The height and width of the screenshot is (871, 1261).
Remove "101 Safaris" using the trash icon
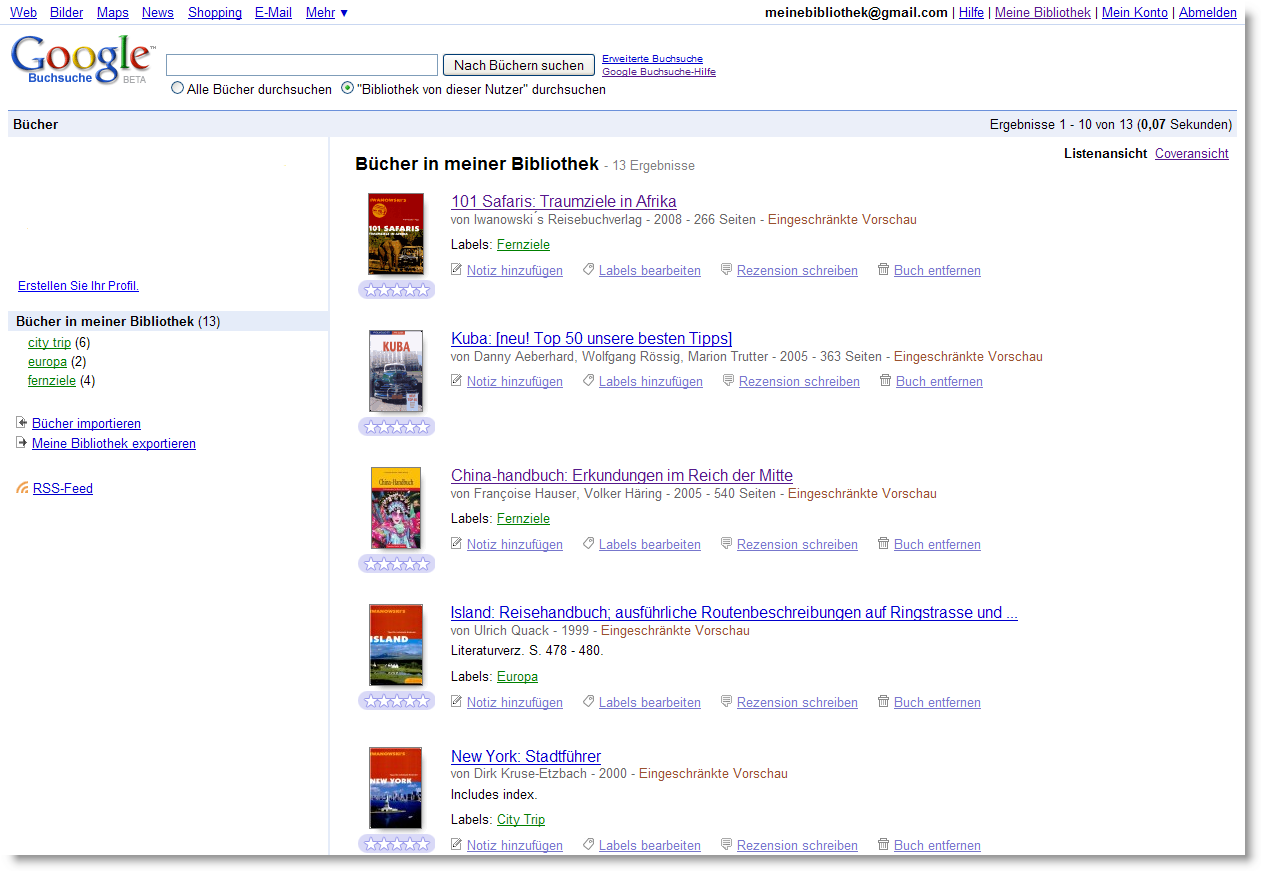tap(884, 270)
